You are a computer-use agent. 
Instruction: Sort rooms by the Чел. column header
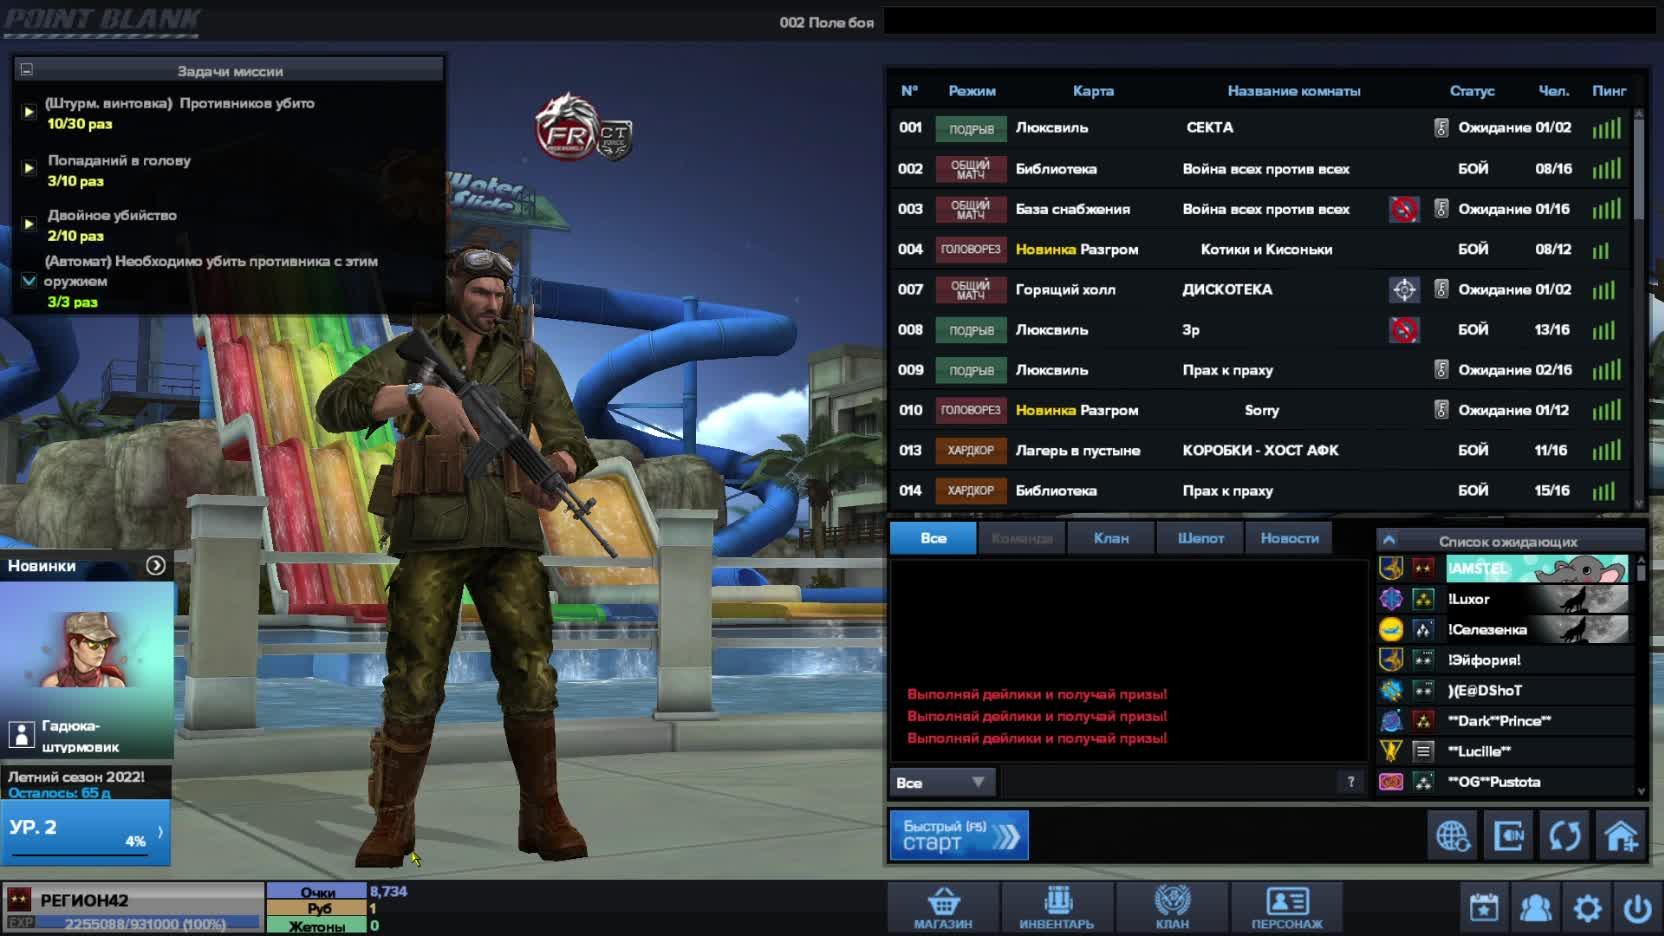click(x=1554, y=91)
